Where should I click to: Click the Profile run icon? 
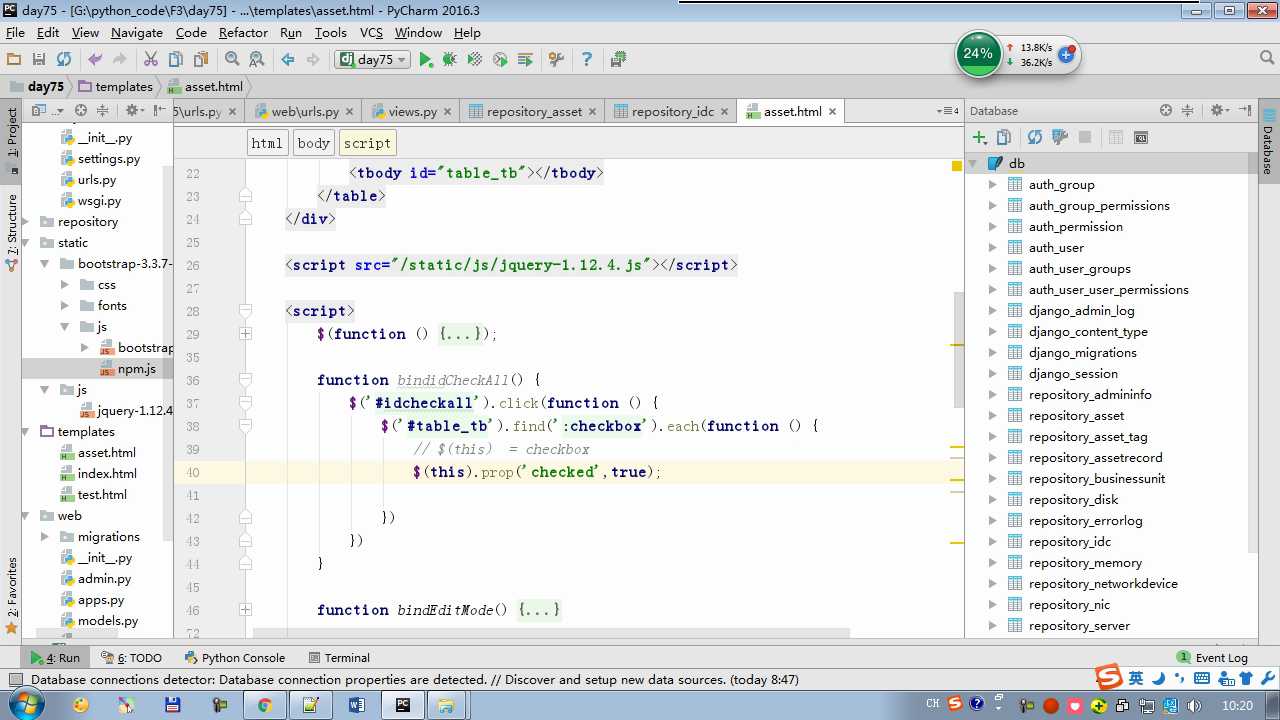point(500,60)
